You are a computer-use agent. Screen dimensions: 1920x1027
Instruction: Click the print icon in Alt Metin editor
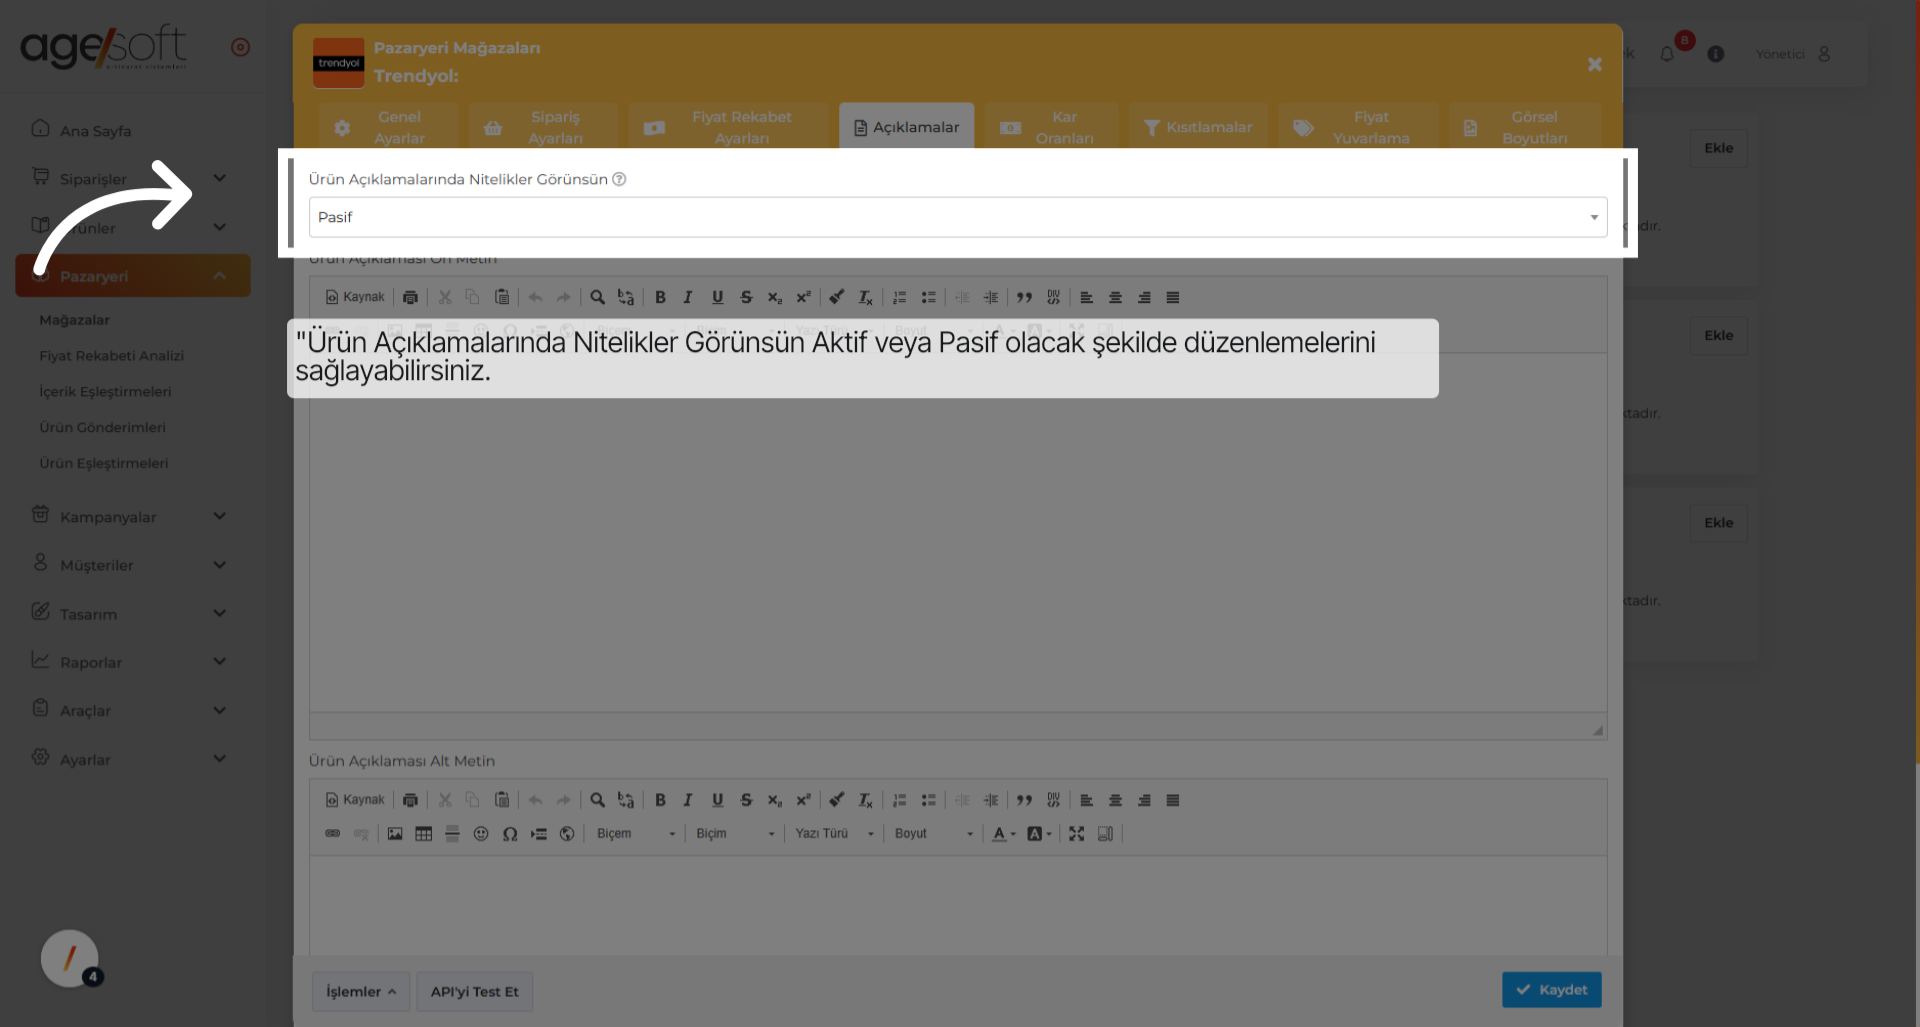[410, 800]
